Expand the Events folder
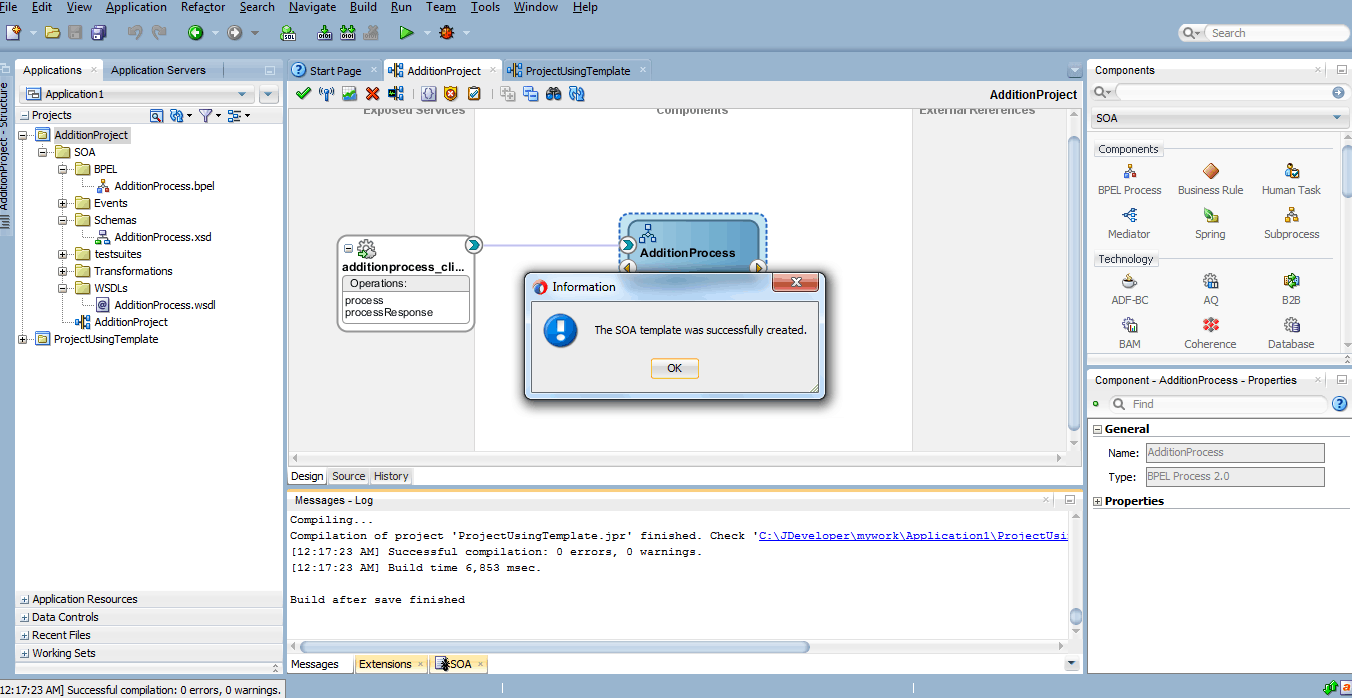 63,203
